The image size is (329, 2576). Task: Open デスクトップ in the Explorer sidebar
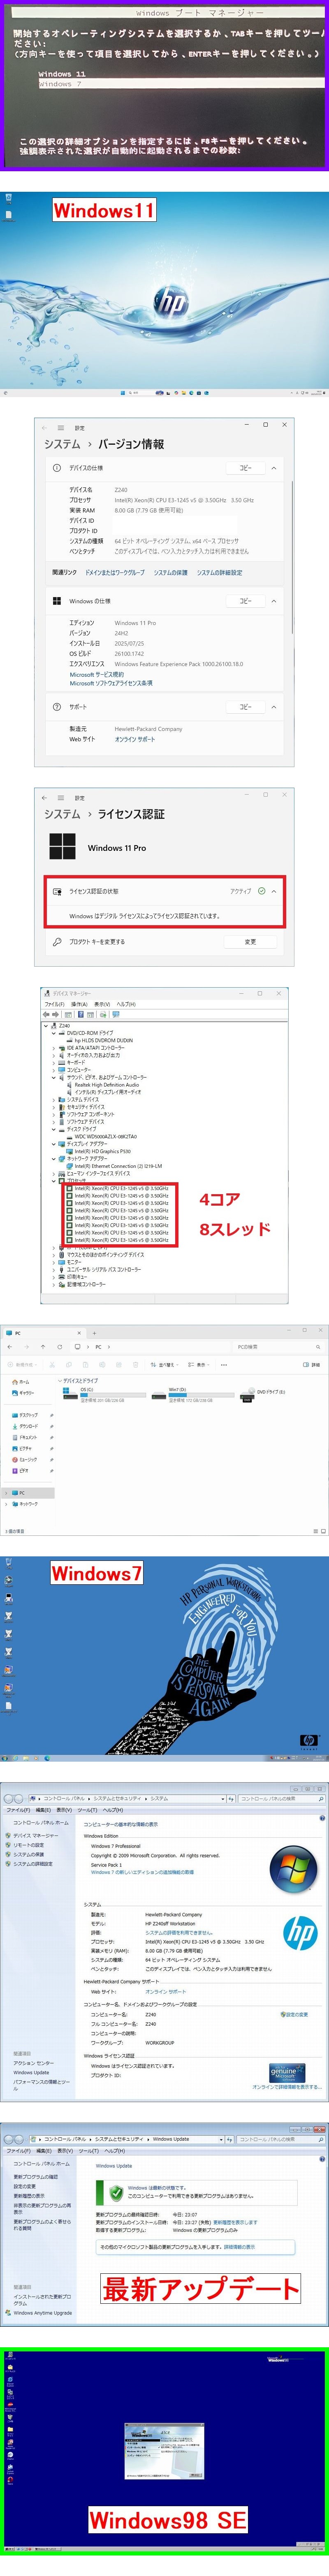click(26, 1415)
